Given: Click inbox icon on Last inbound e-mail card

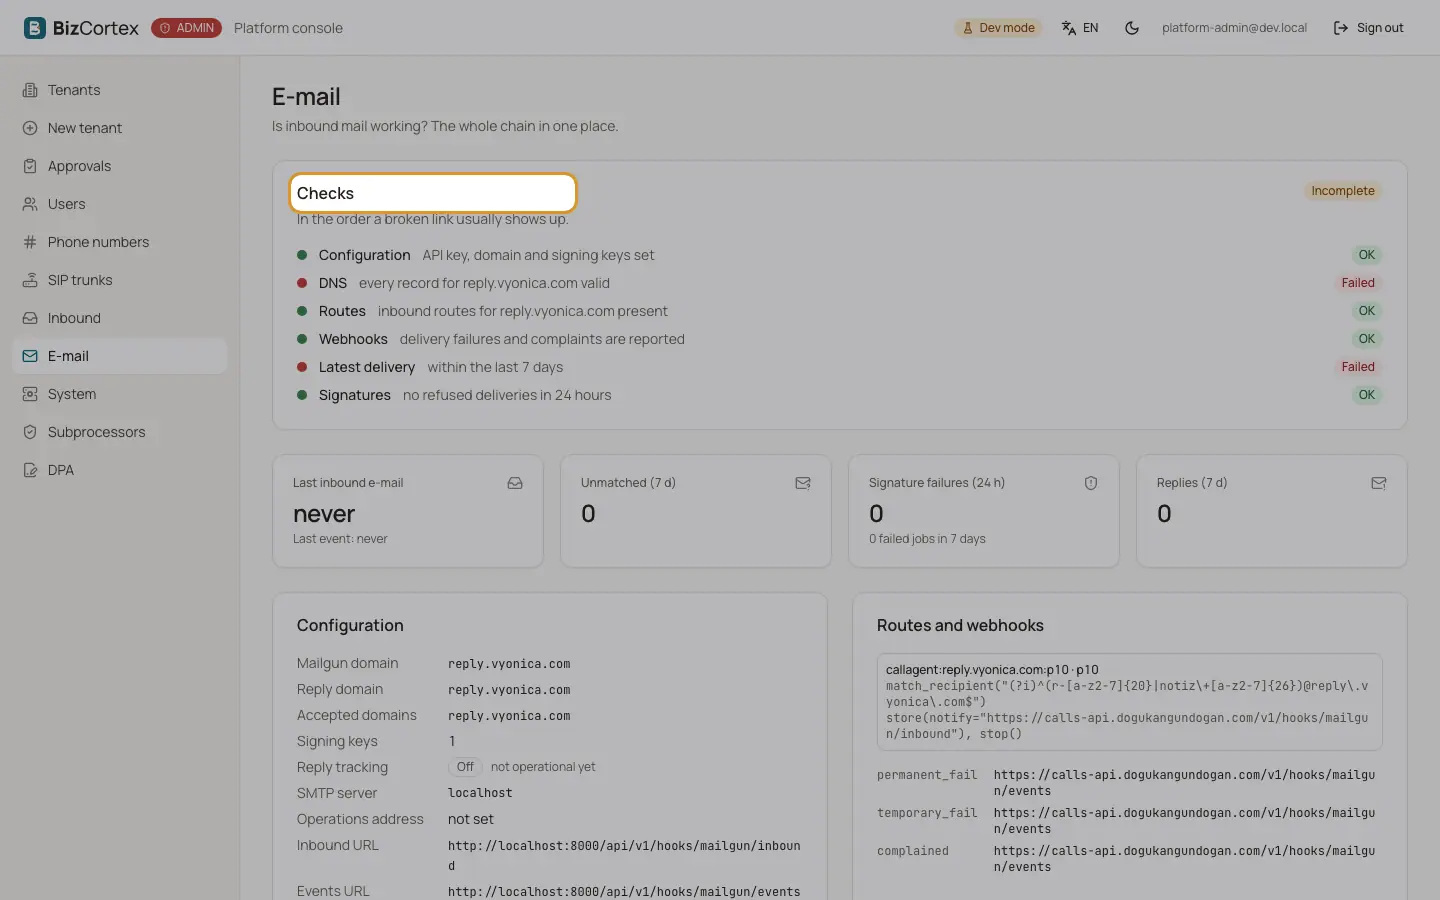Looking at the screenshot, I should (x=515, y=483).
